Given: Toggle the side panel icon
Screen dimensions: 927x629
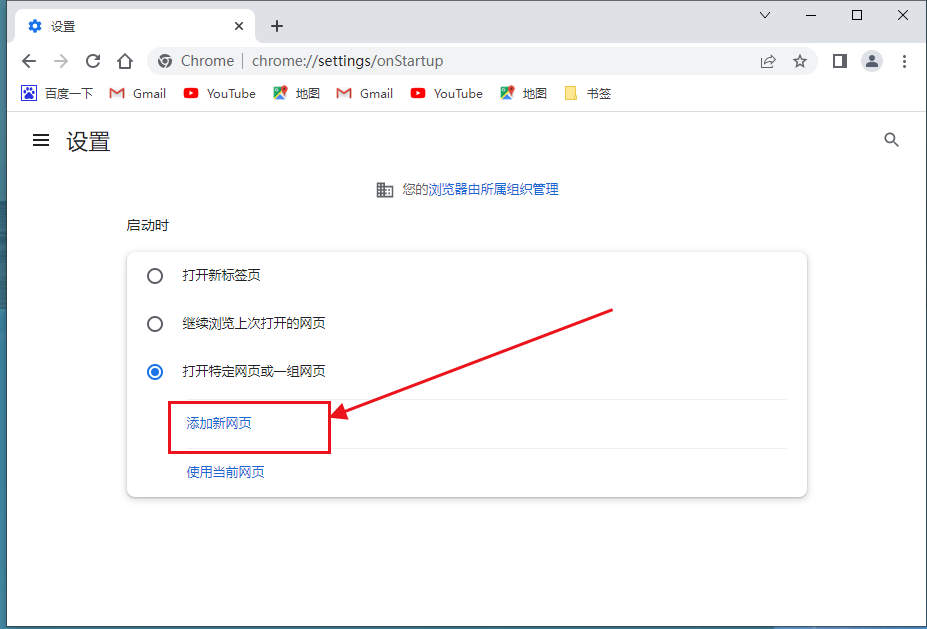Looking at the screenshot, I should (840, 61).
